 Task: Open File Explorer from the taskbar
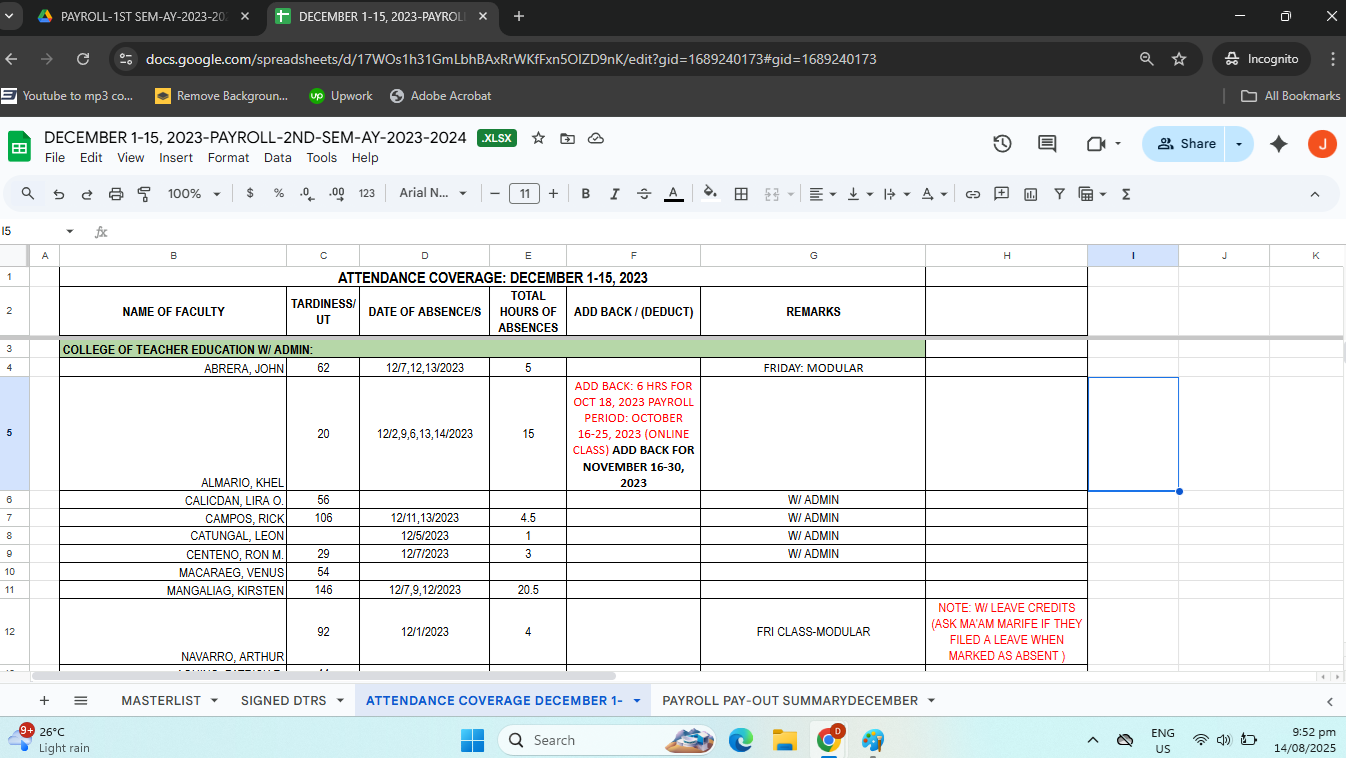784,740
